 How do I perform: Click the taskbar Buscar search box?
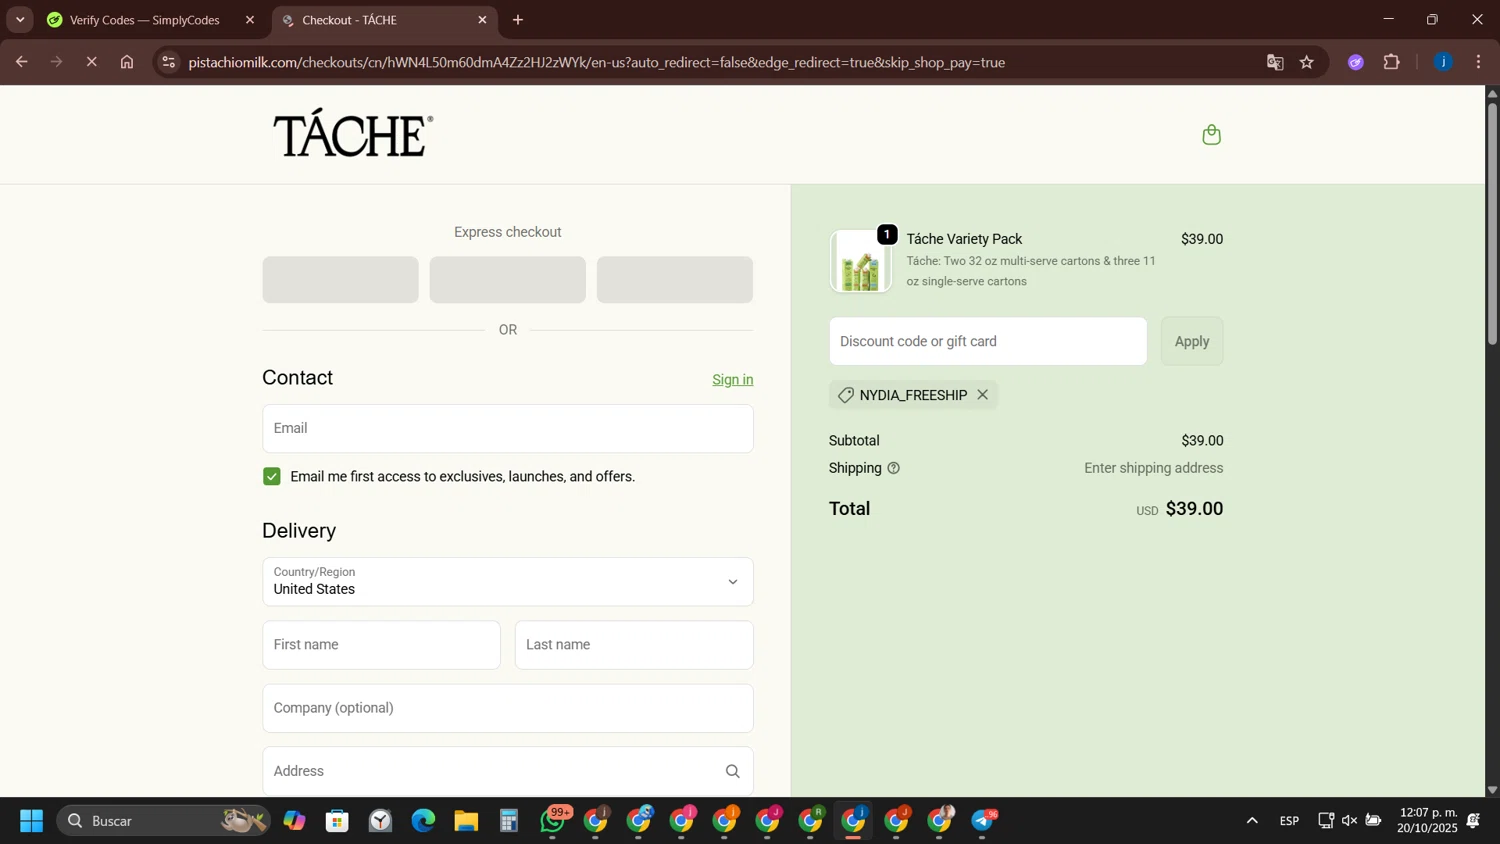tap(163, 821)
